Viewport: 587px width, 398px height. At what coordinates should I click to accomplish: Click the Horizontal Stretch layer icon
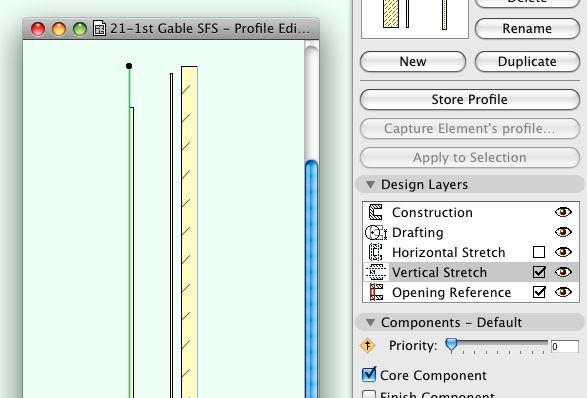point(375,252)
